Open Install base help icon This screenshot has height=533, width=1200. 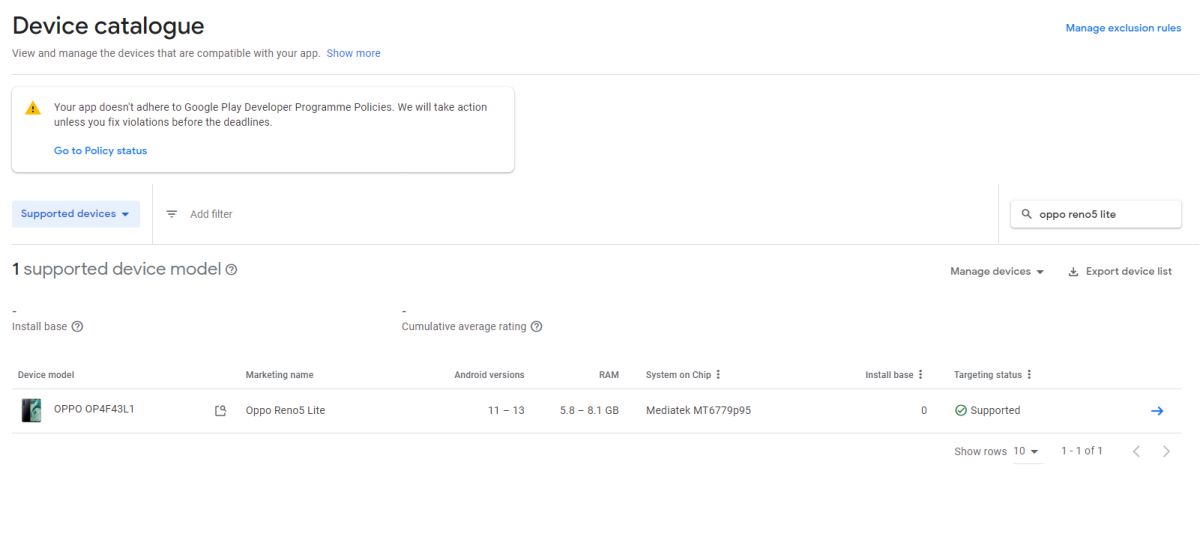tap(77, 327)
